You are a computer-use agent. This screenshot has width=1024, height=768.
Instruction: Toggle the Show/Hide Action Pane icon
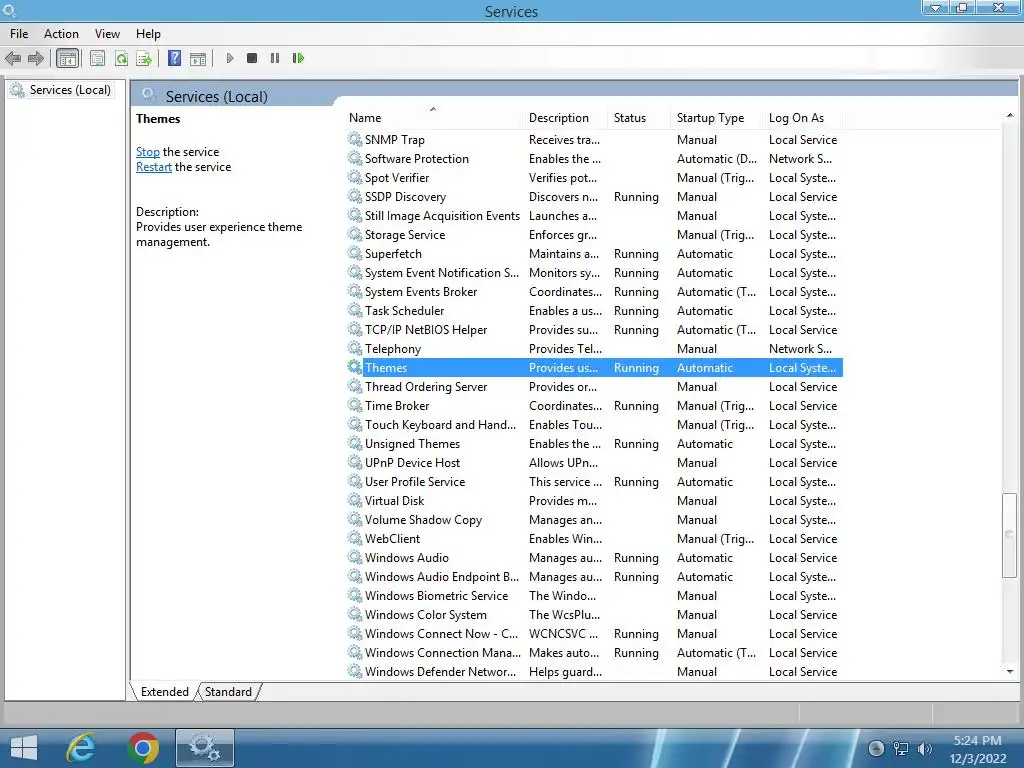click(x=198, y=59)
